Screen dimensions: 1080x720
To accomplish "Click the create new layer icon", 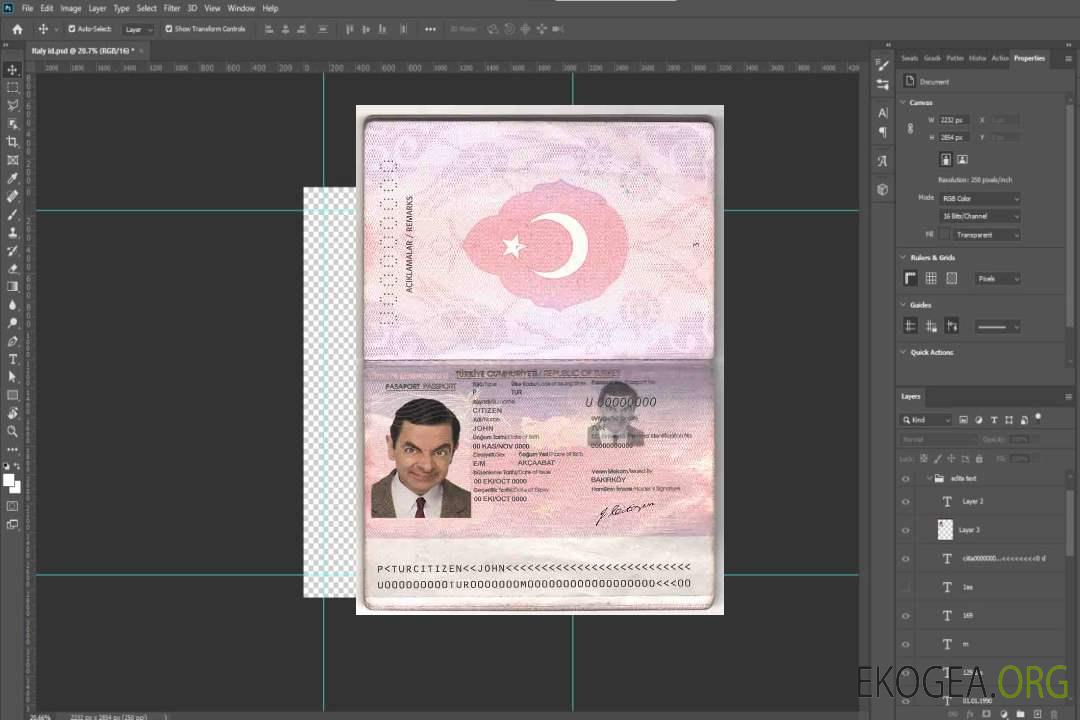I will pos(1037,714).
